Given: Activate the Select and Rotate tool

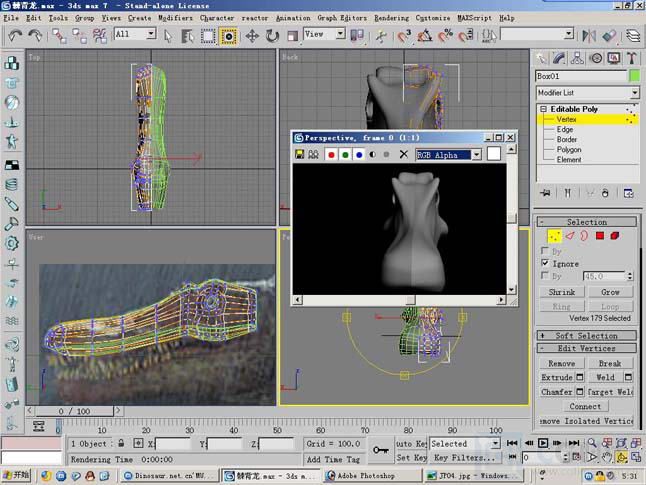Looking at the screenshot, I should pyautogui.click(x=272, y=36).
